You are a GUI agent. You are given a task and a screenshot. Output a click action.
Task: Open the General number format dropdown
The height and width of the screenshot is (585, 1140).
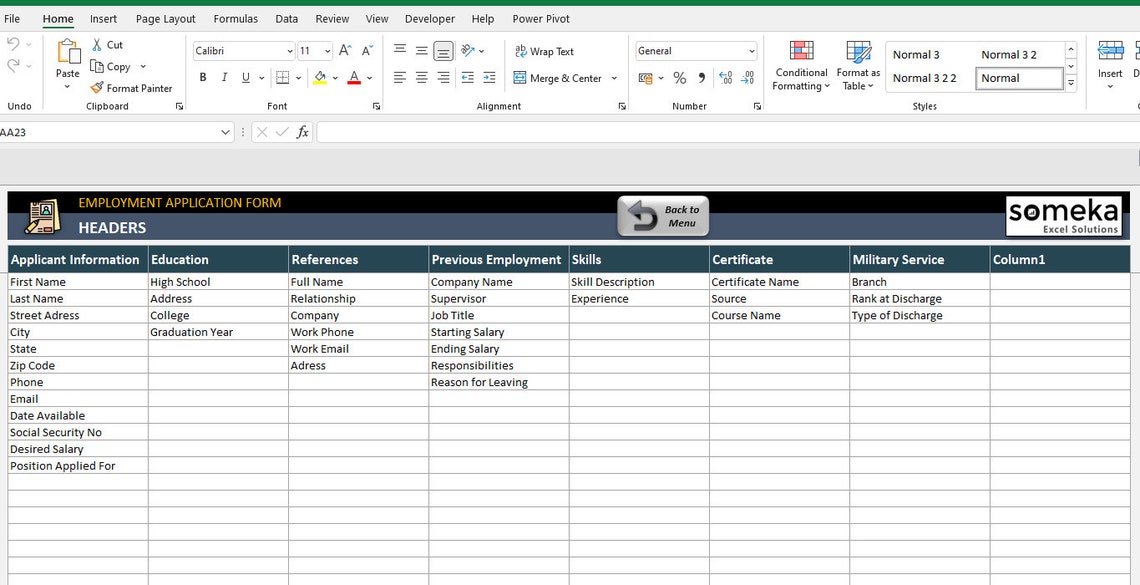click(750, 50)
